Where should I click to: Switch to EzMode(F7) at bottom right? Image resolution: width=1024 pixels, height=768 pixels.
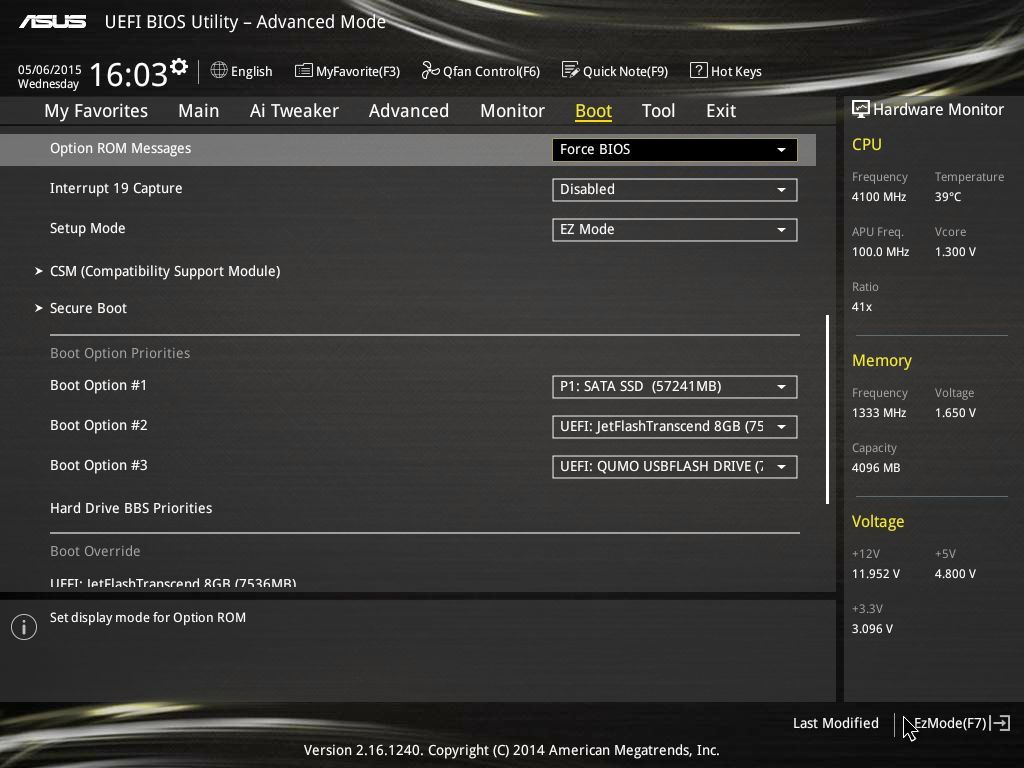pyautogui.click(x=960, y=723)
